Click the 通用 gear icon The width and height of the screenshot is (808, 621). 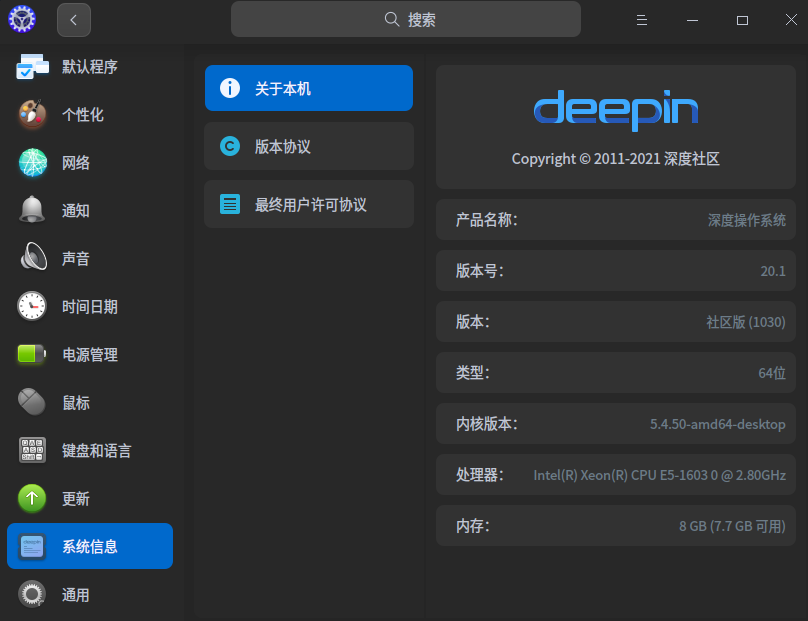[x=32, y=594]
